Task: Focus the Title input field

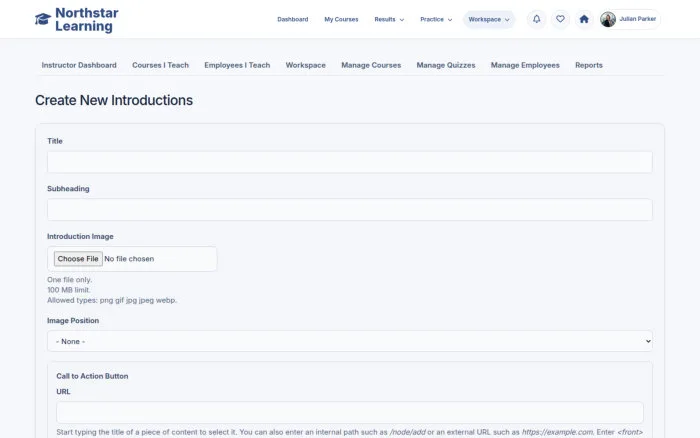Action: pyautogui.click(x=350, y=162)
